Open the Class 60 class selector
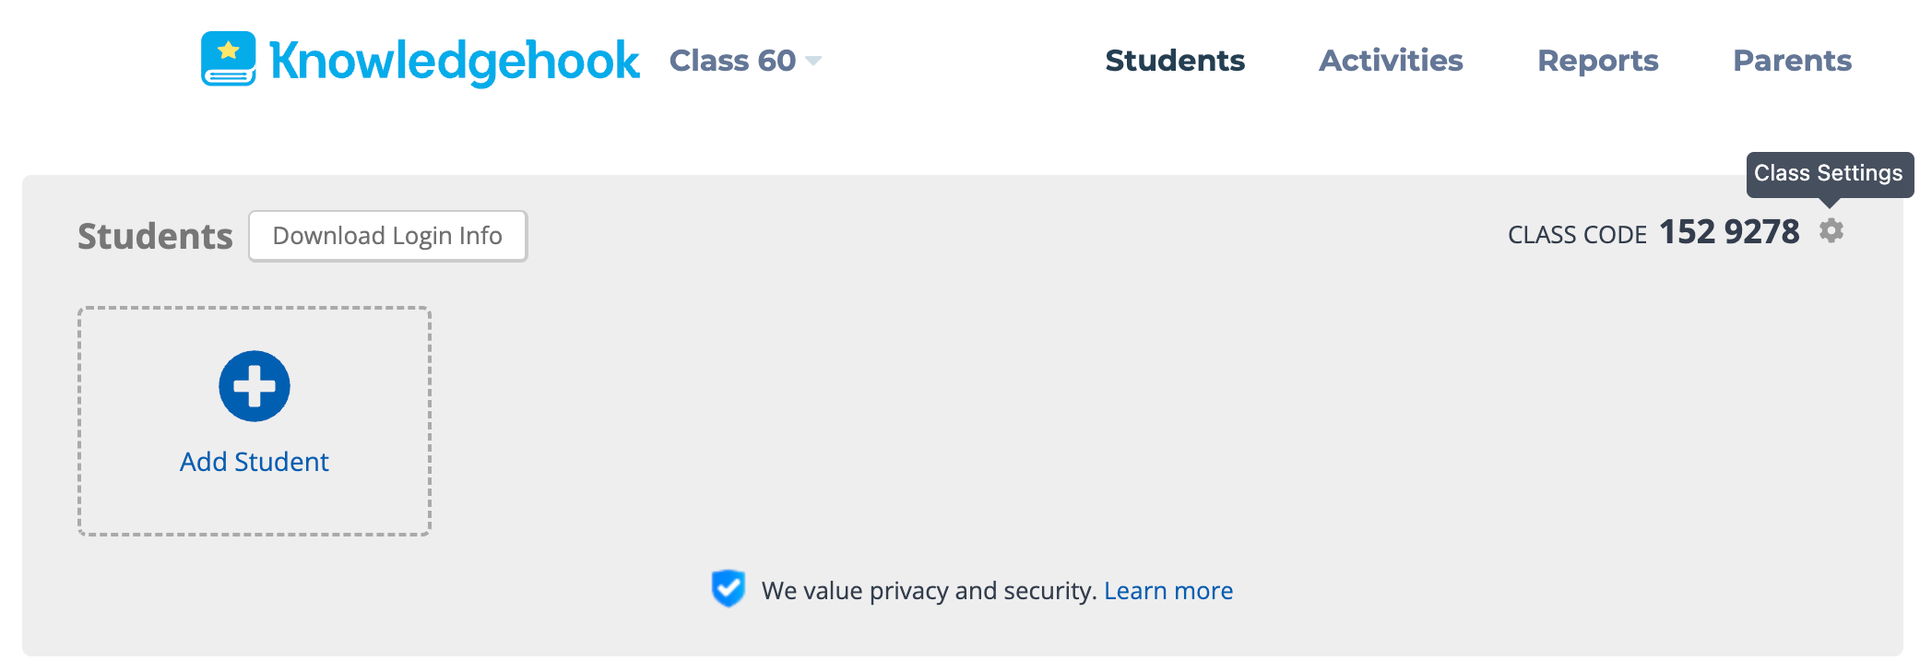1920x658 pixels. [745, 61]
